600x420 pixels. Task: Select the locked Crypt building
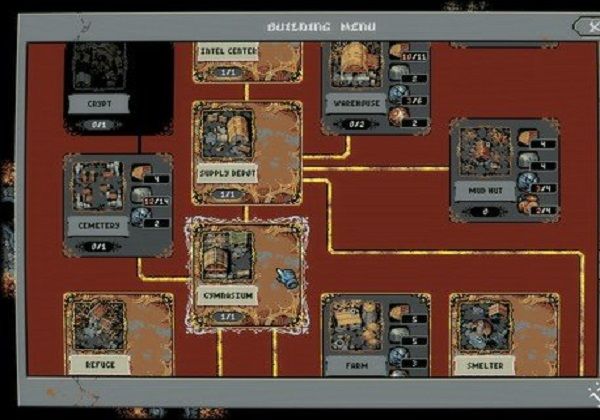98,85
